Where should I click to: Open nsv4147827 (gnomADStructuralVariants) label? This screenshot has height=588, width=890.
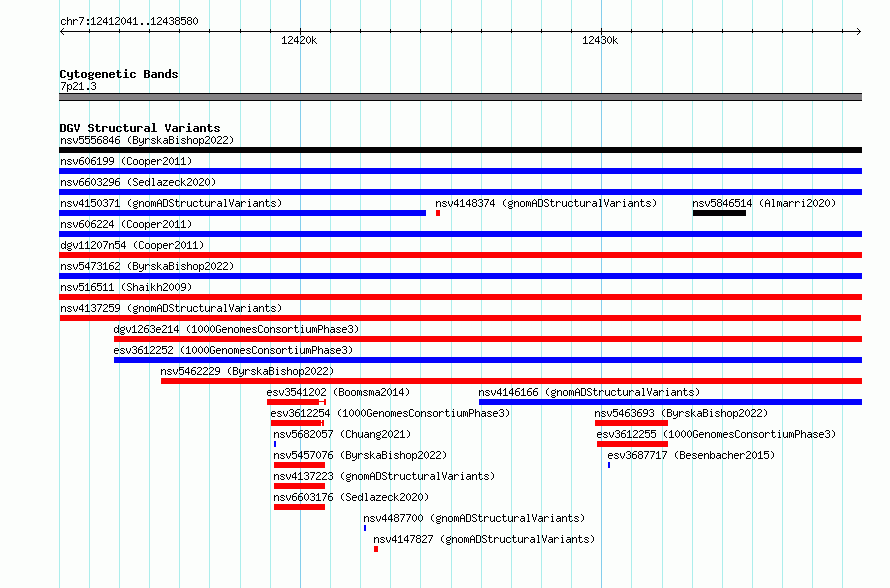point(484,539)
